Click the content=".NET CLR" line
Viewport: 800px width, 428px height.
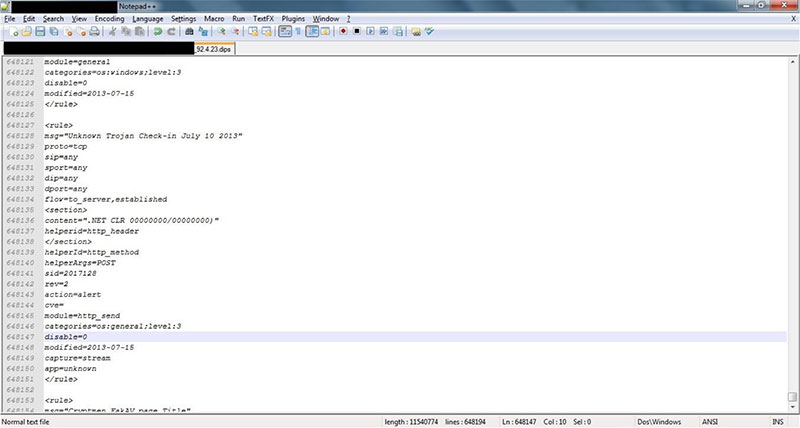point(132,220)
